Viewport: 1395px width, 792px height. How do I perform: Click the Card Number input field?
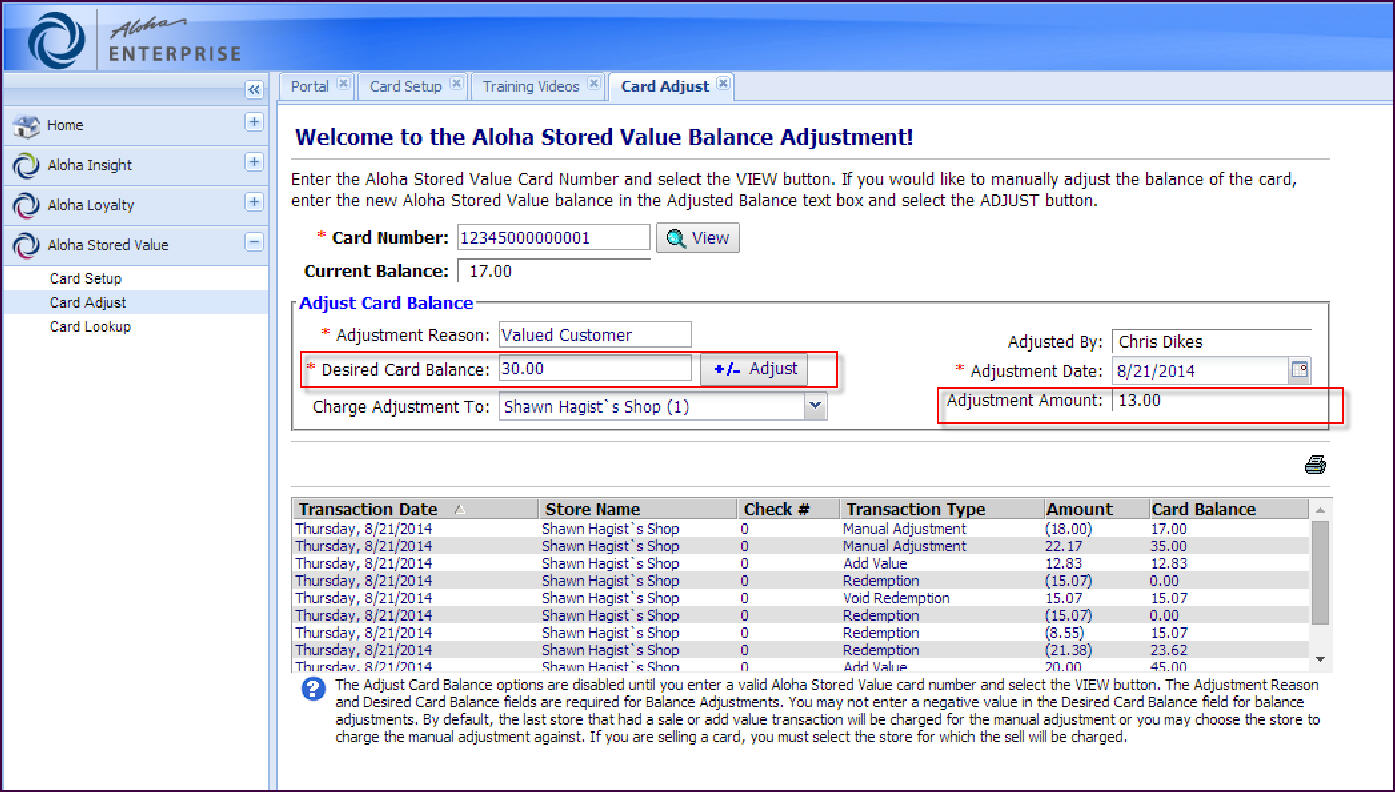[x=553, y=237]
